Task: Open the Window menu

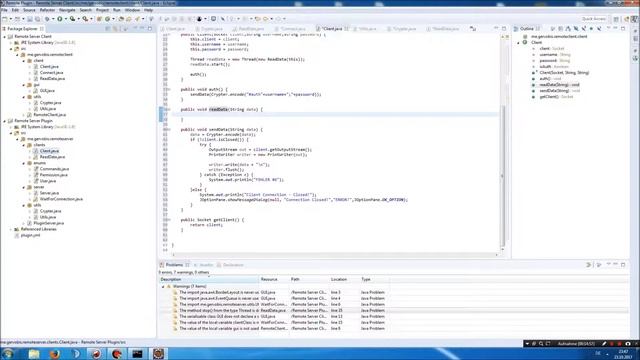Action: tap(132, 10)
